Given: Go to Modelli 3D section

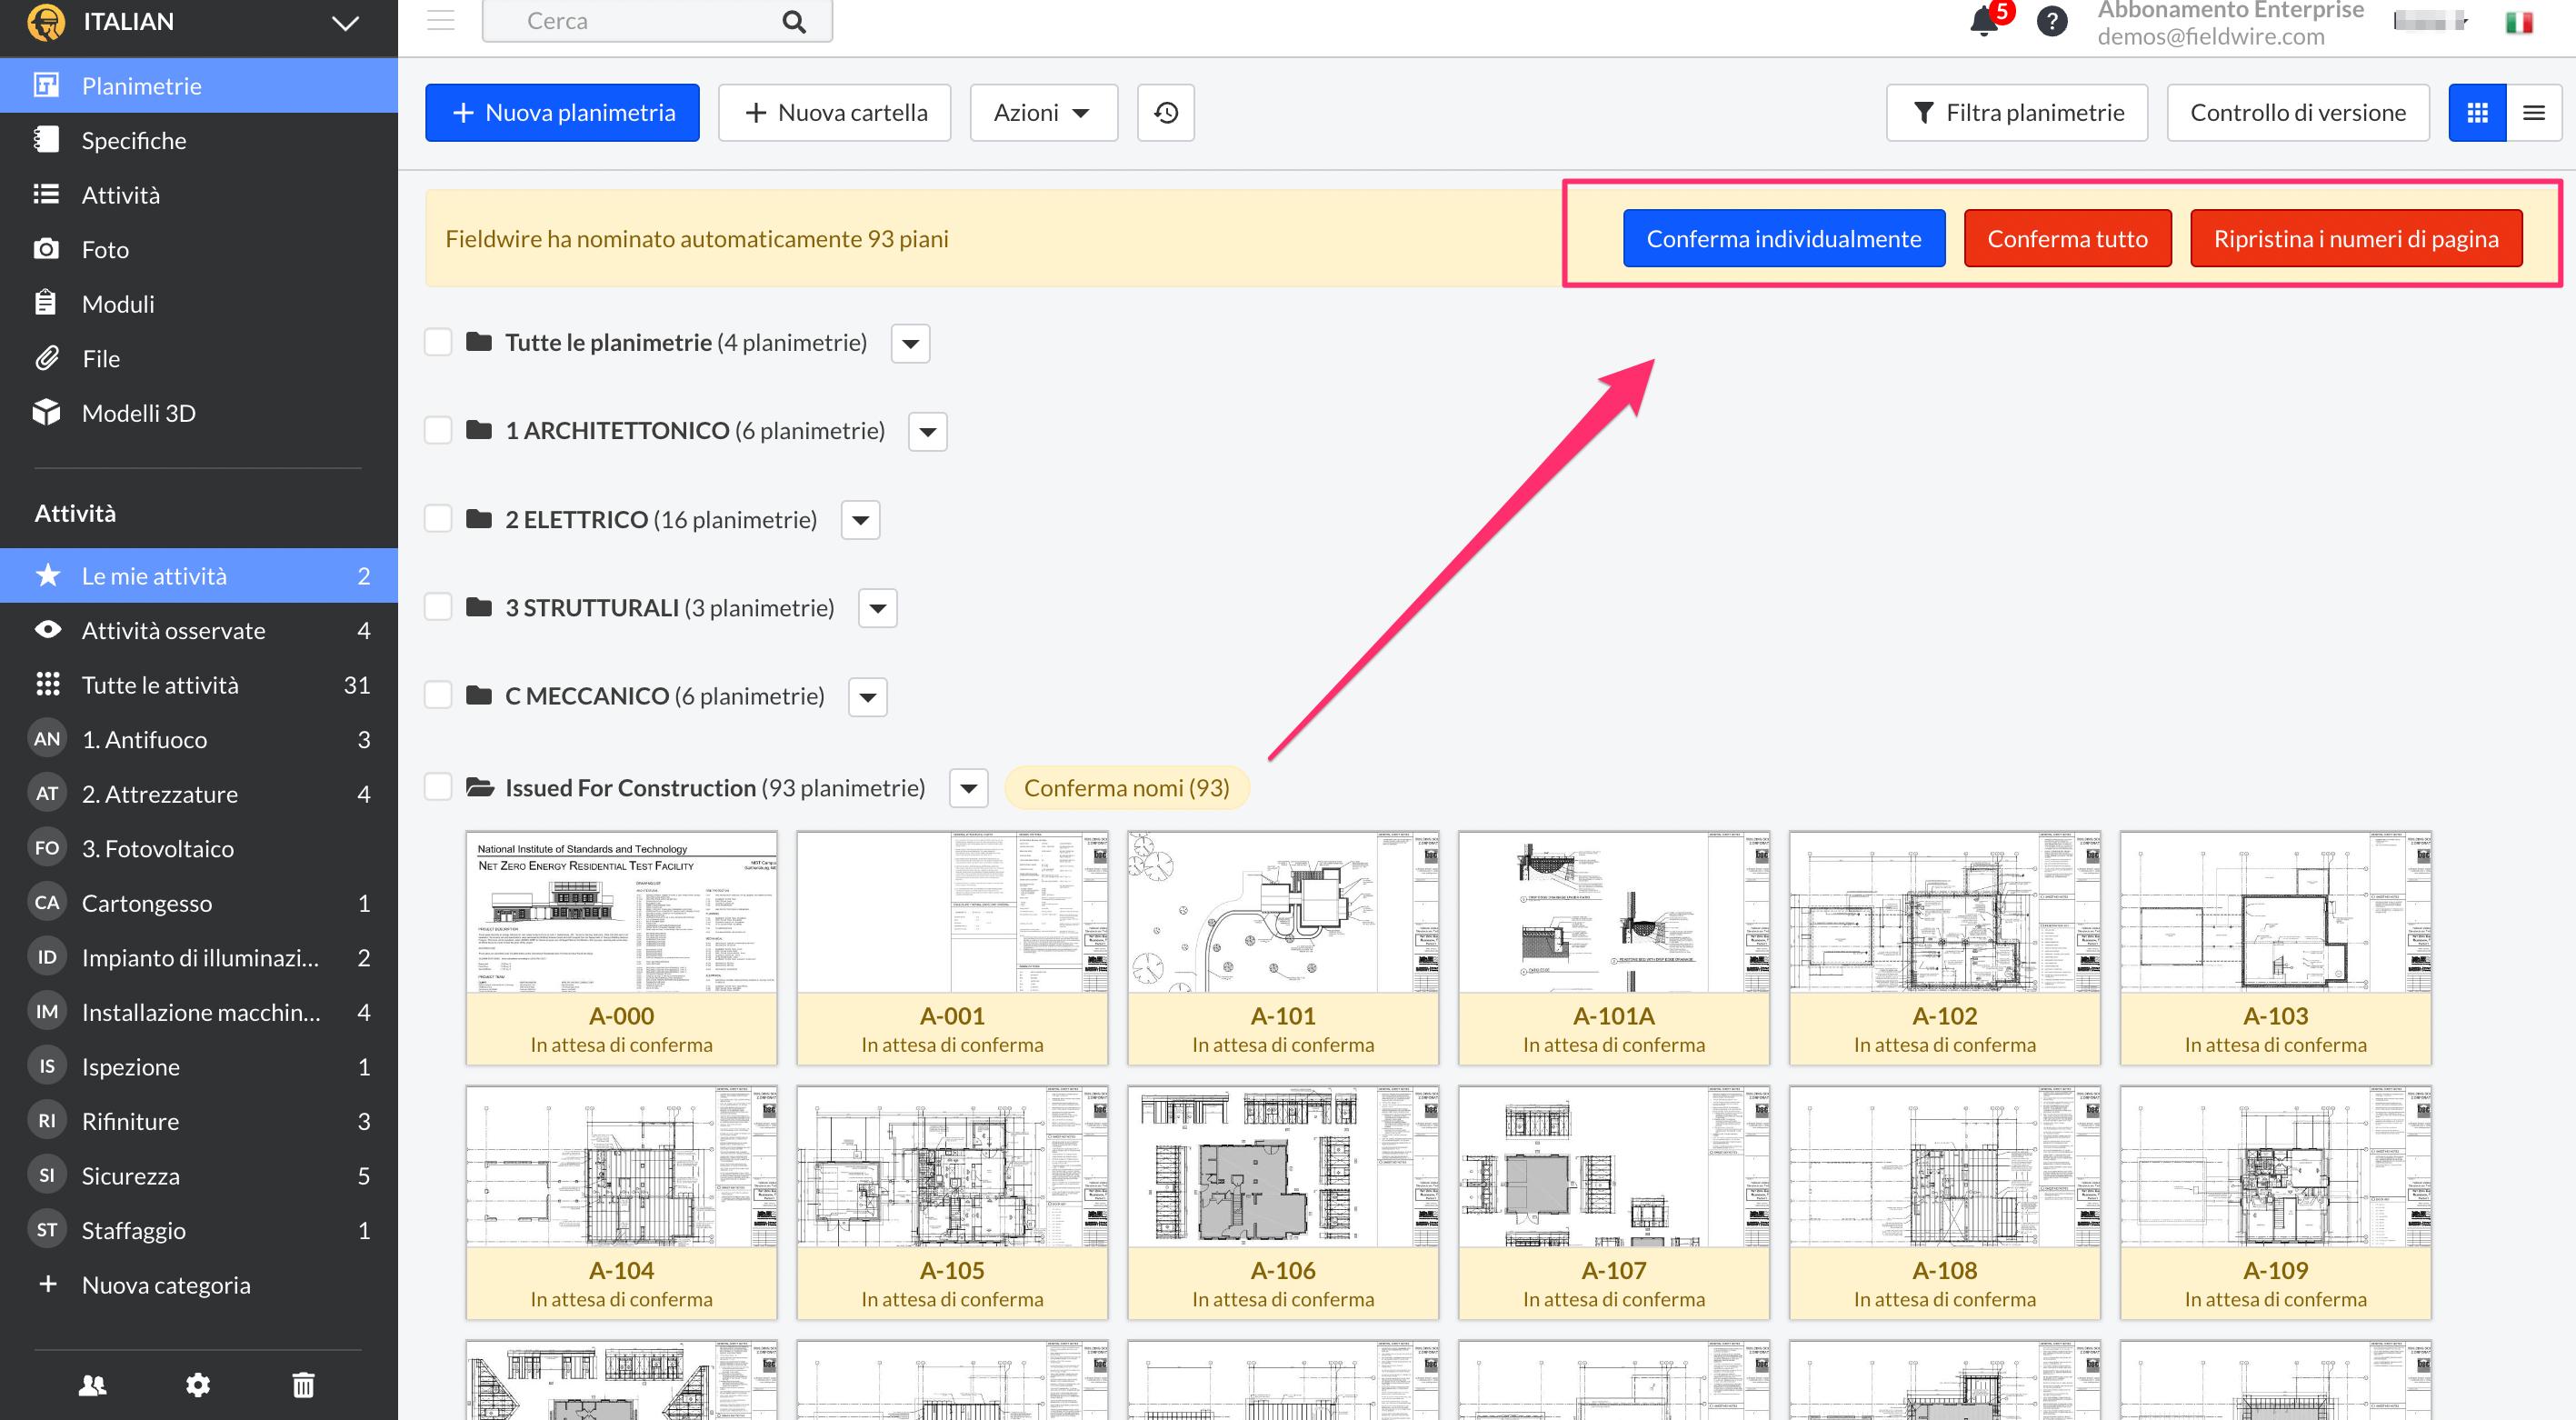Looking at the screenshot, I should click(x=138, y=413).
